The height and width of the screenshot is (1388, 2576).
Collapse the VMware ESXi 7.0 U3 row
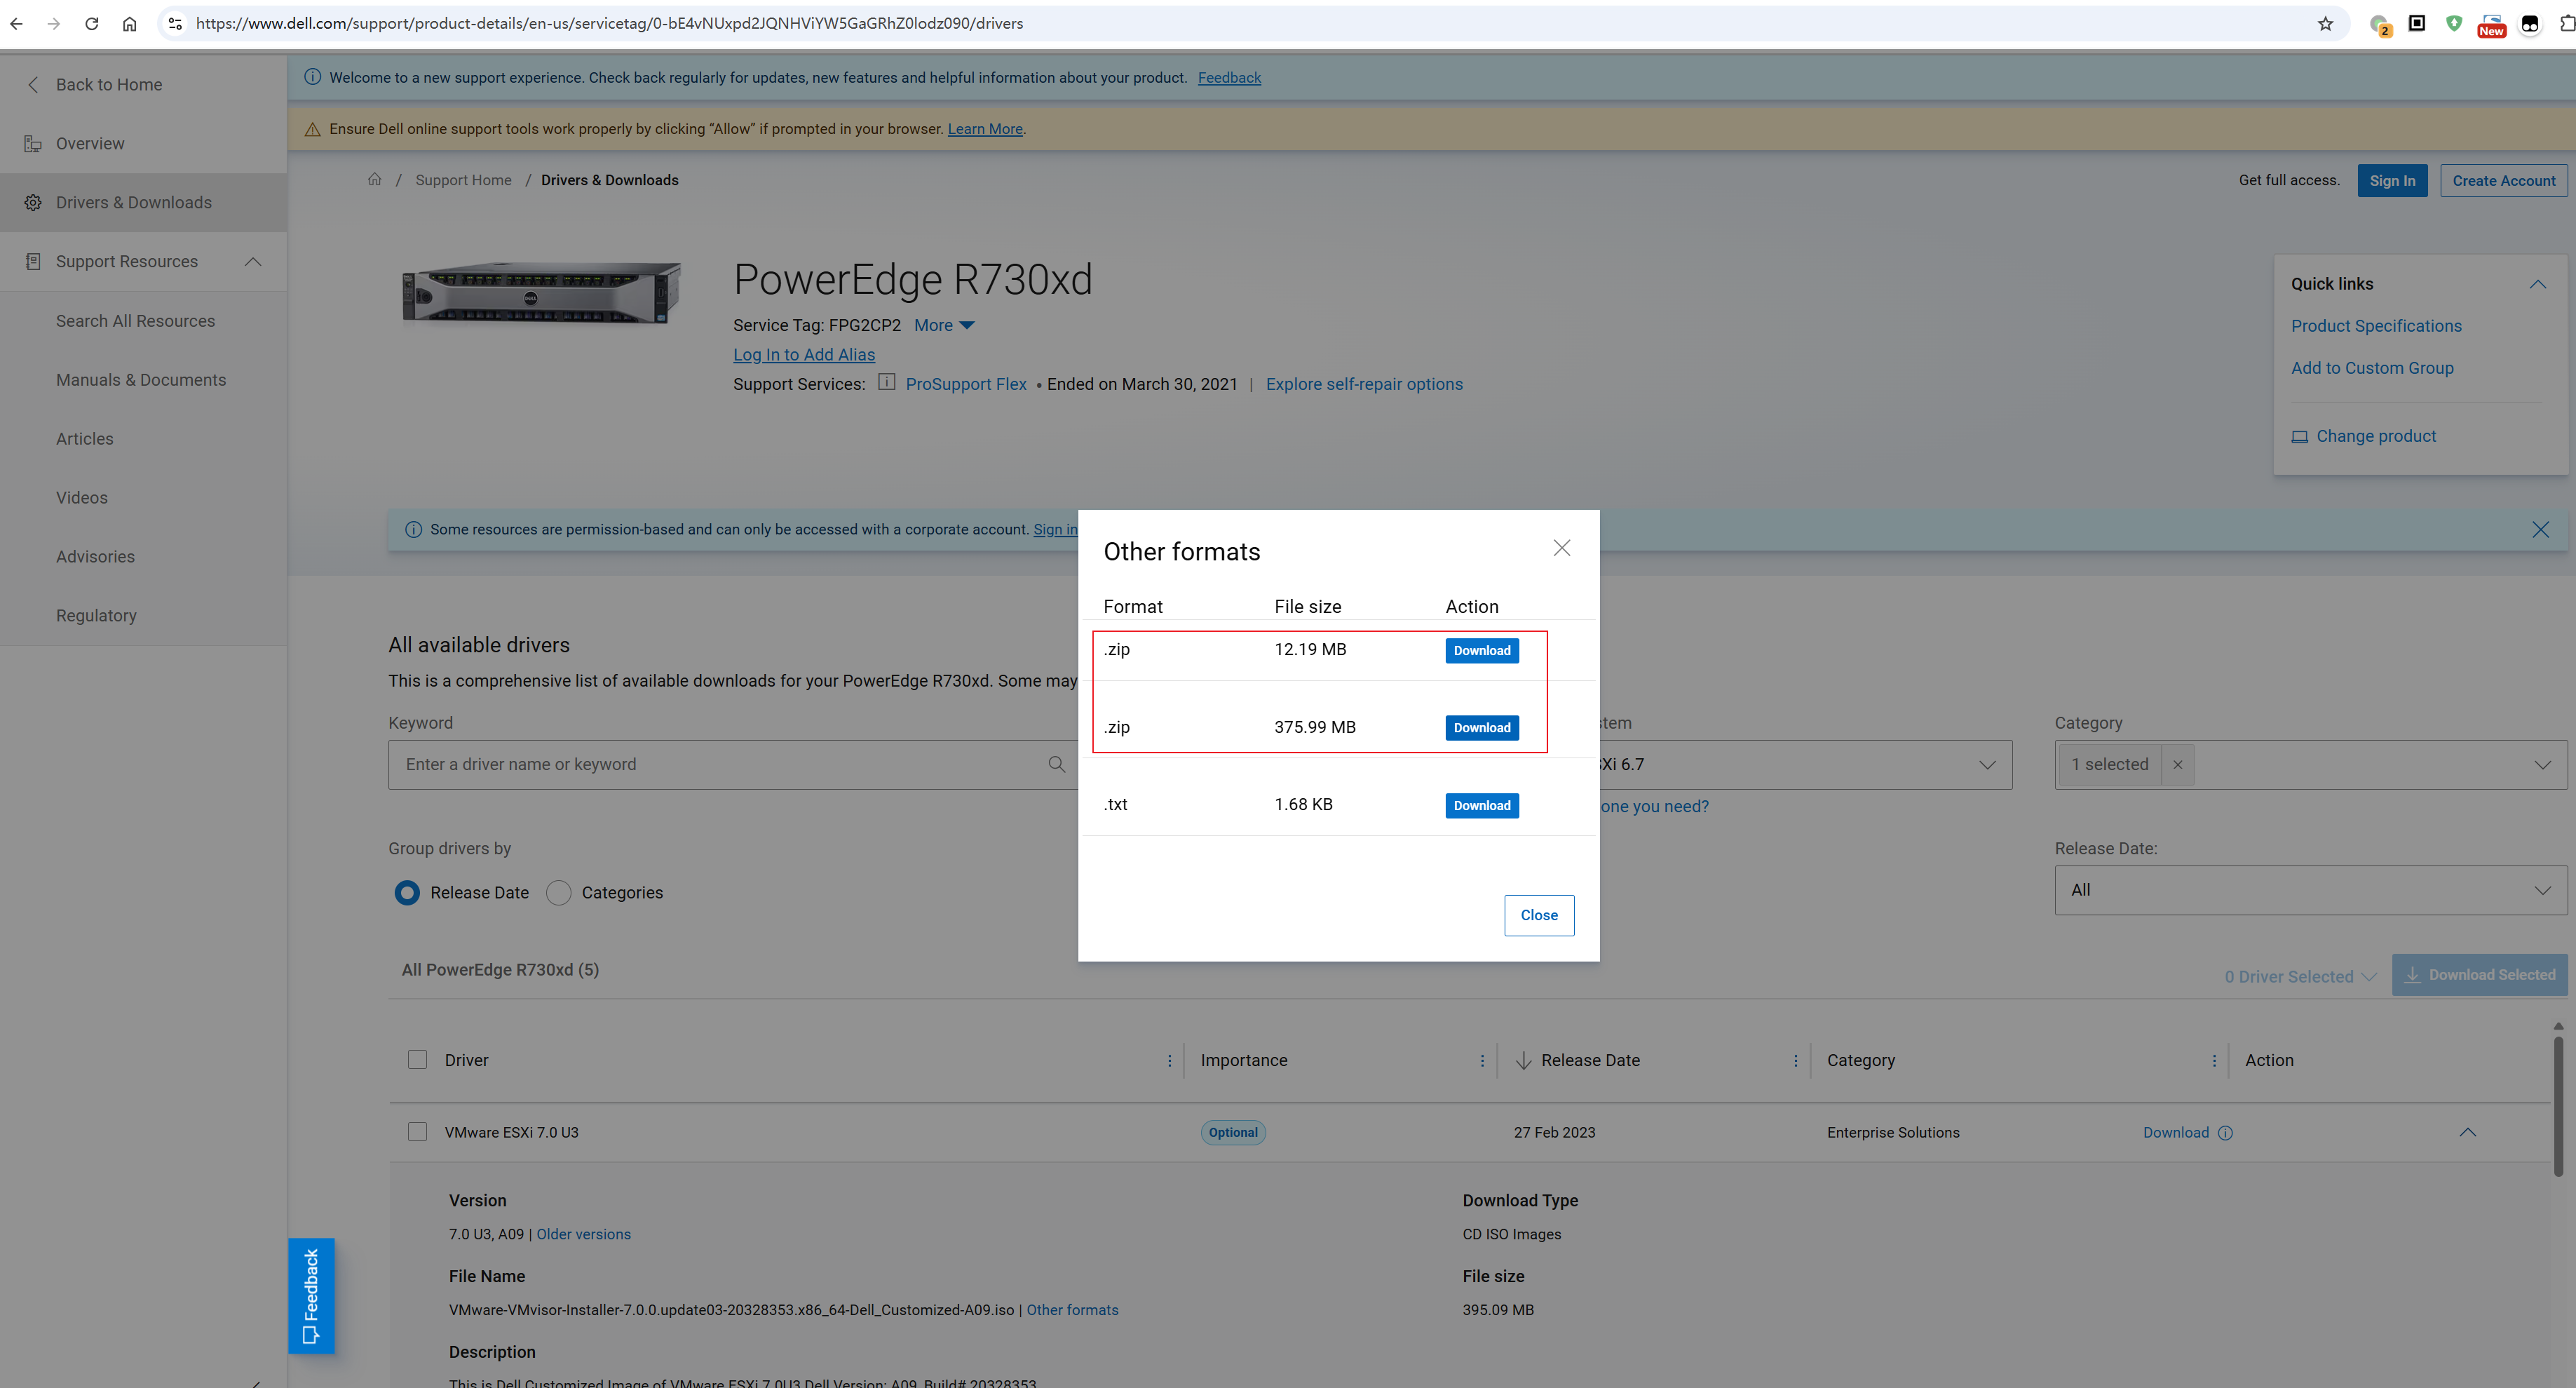tap(2469, 1132)
